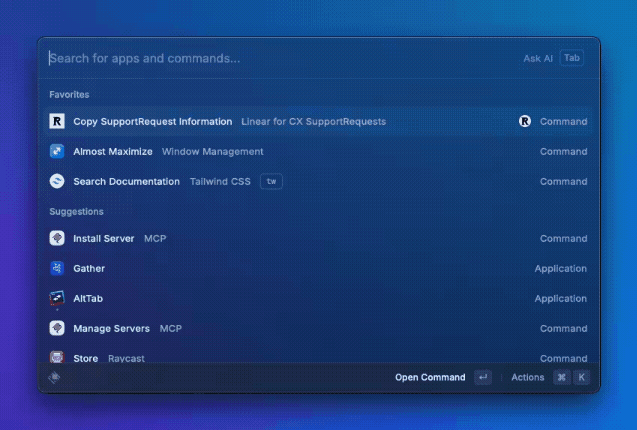Viewport: 637px width, 430px height.
Task: Open the AltTab application row
Action: click(318, 298)
